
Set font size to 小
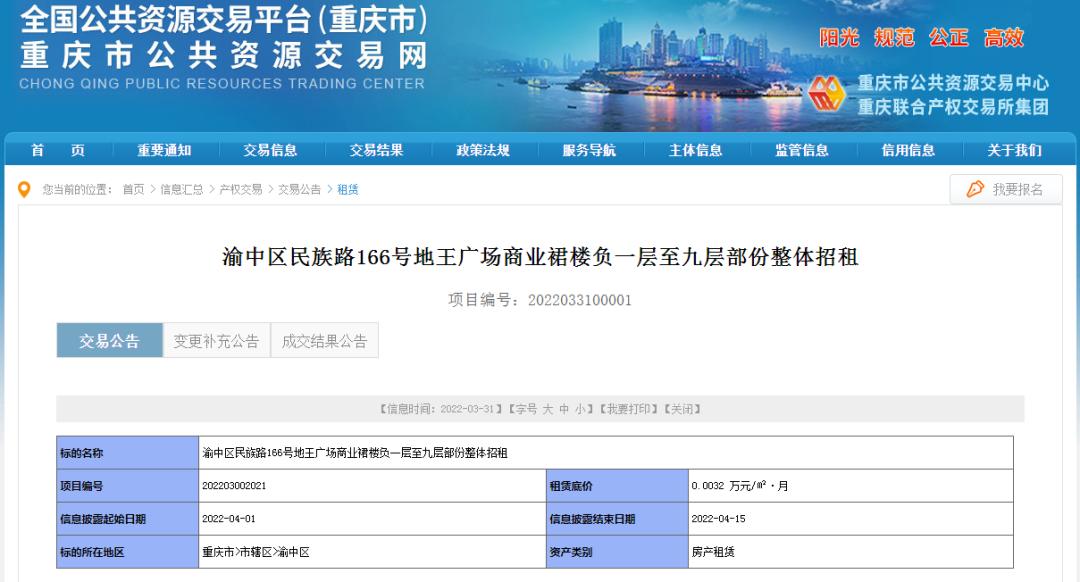click(580, 409)
